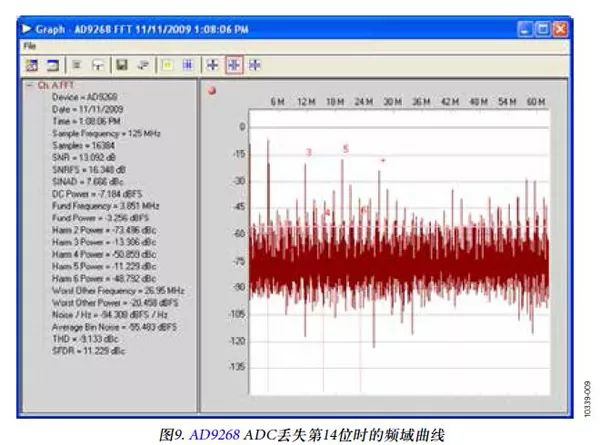This screenshot has width=600, height=445.
Task: Click the 6 M frequency axis label
Action: coord(277,102)
